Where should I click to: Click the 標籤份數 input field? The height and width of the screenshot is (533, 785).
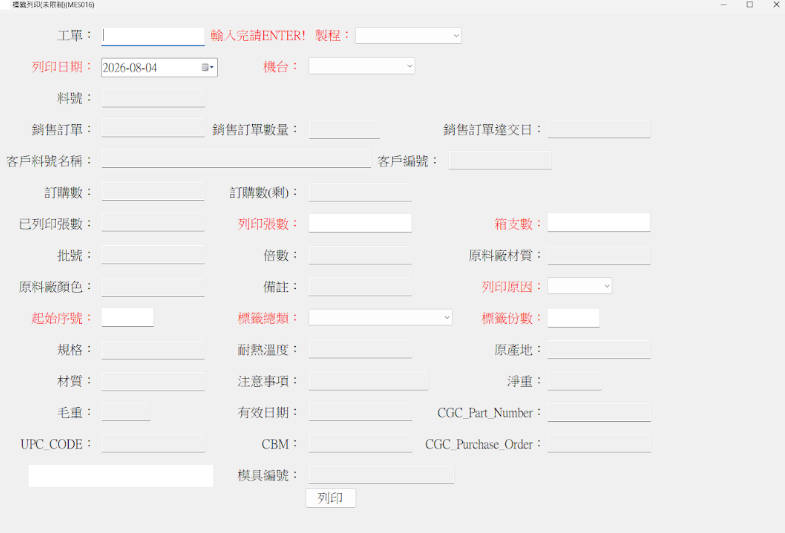point(573,318)
